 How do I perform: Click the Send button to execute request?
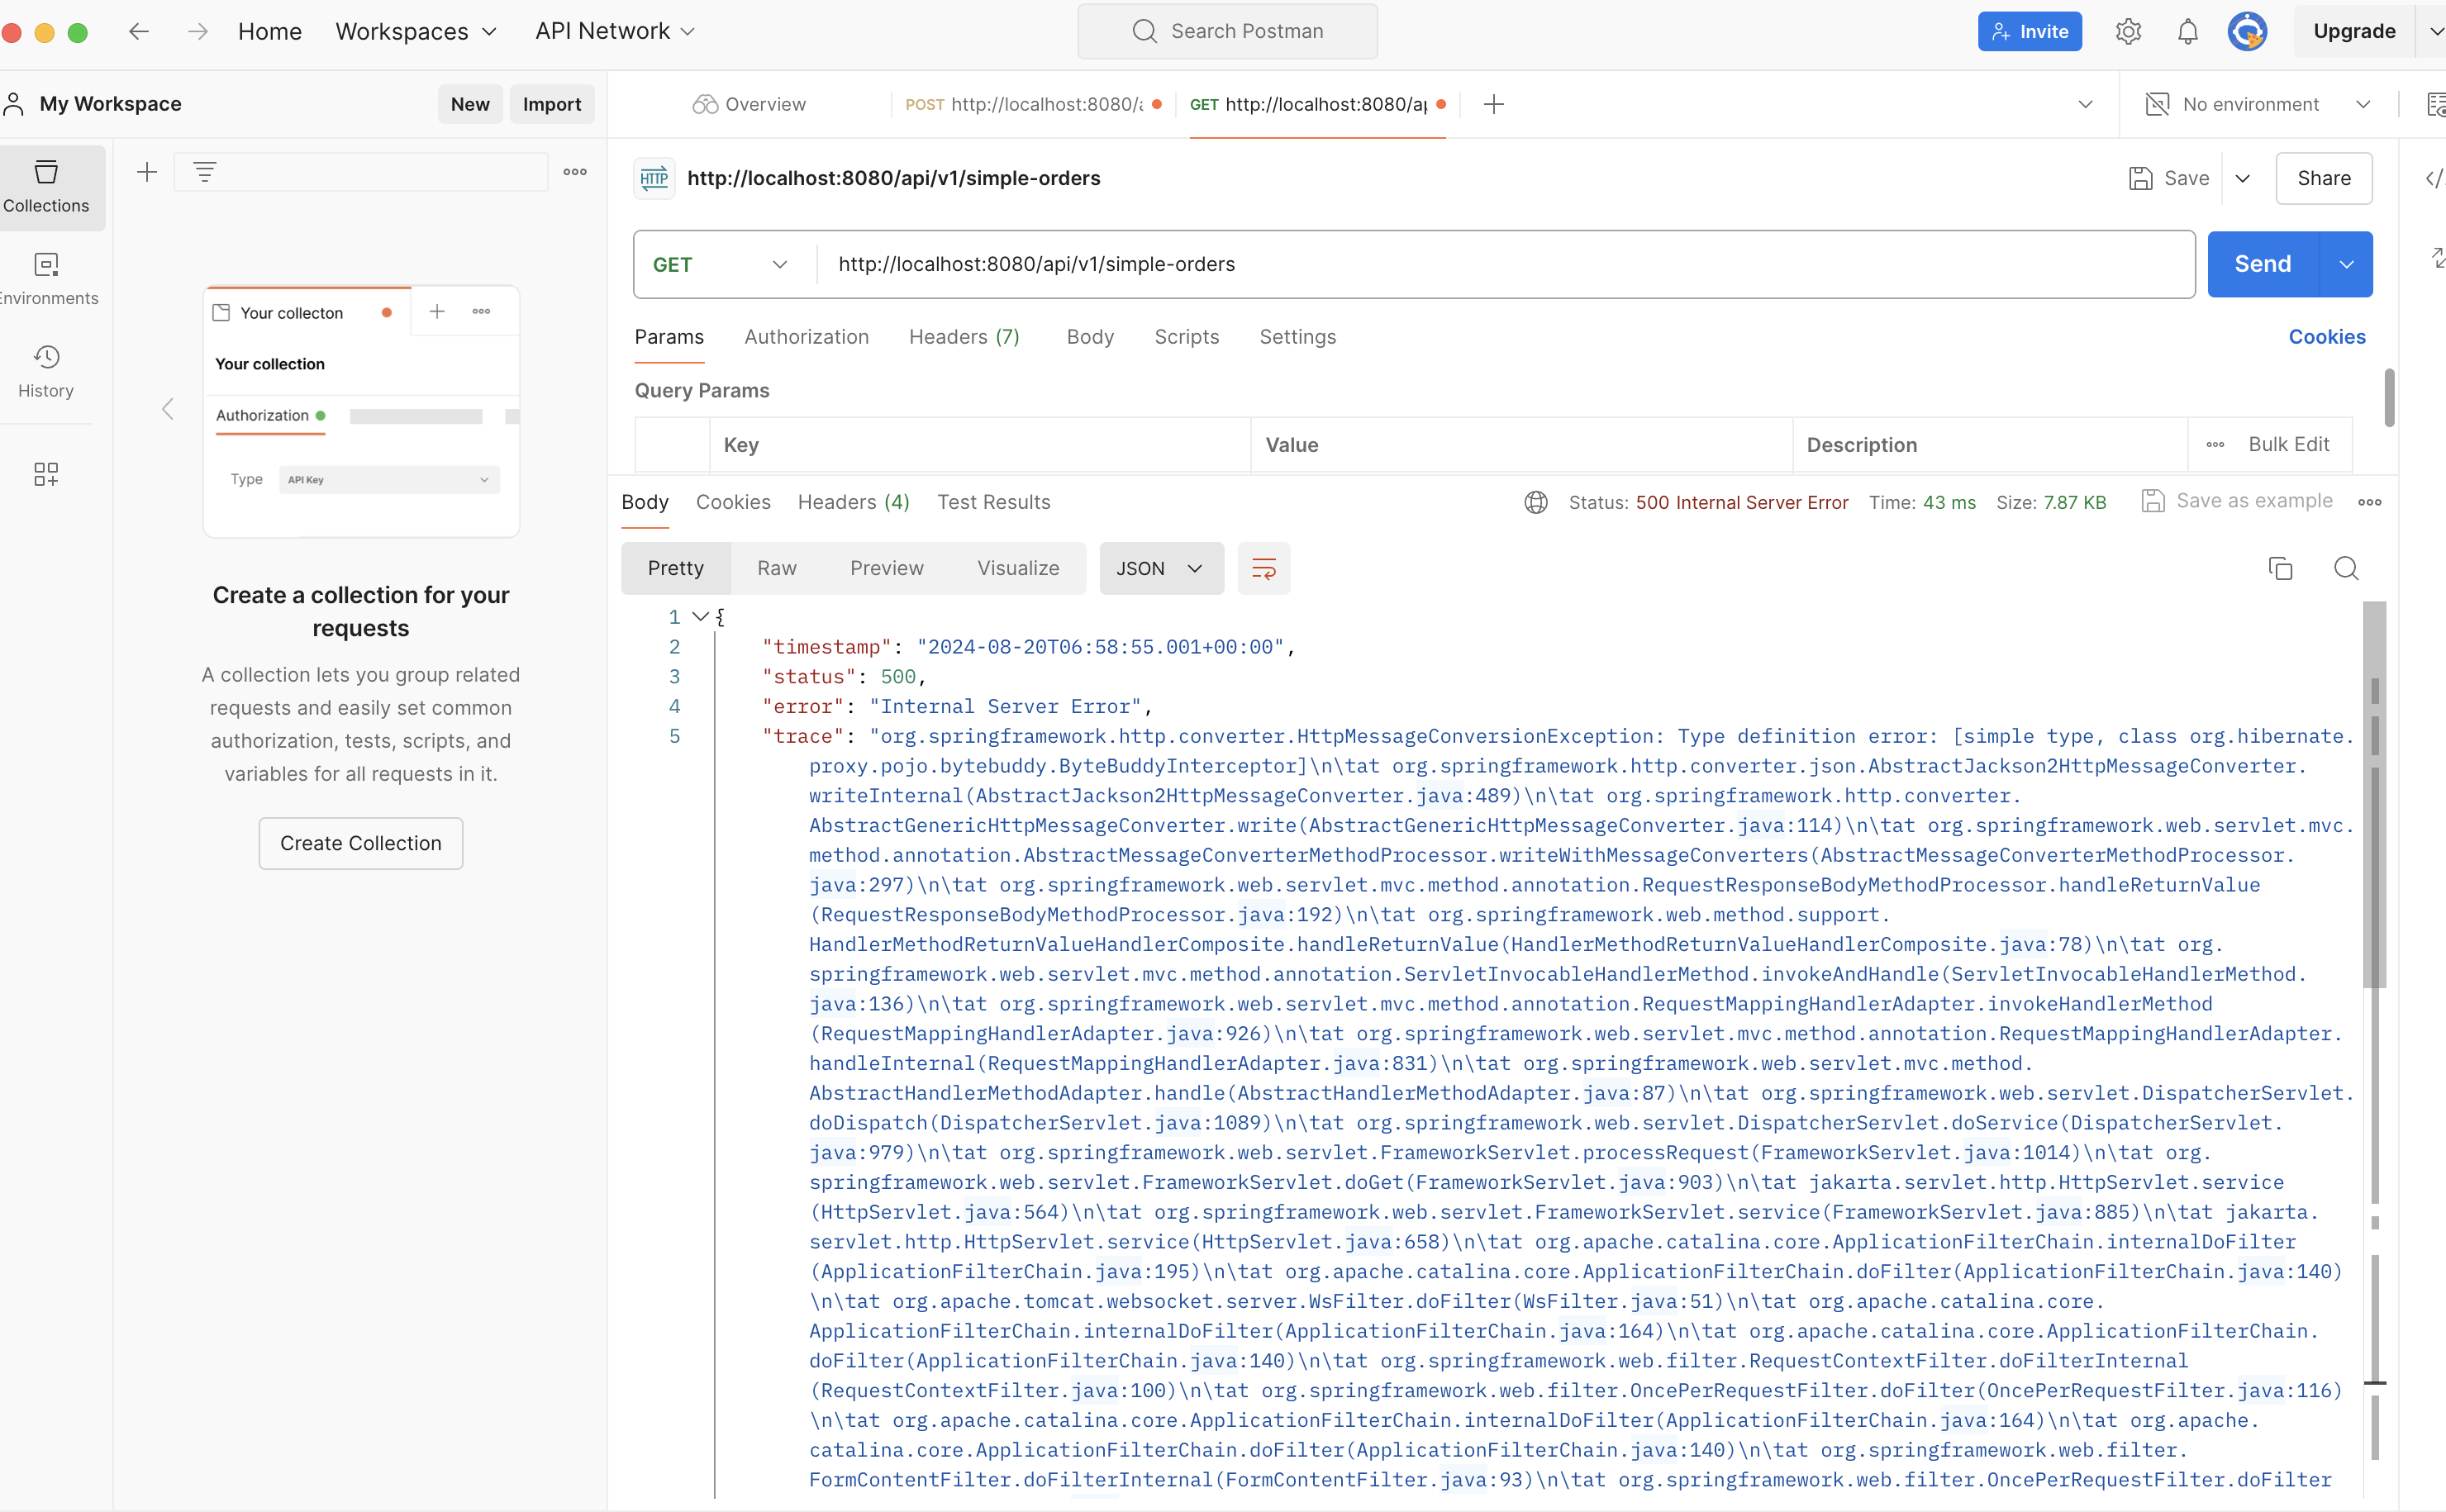point(2261,264)
